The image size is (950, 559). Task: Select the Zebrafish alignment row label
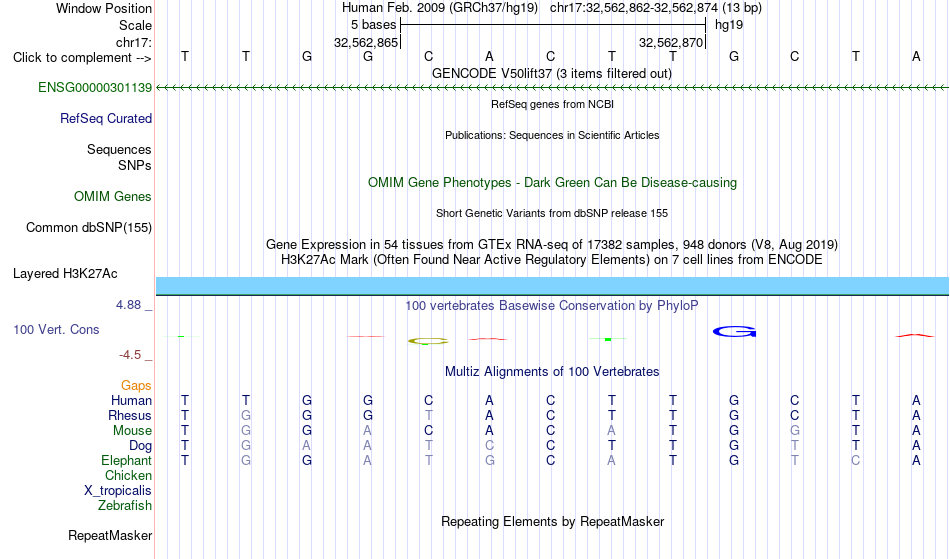[125, 506]
